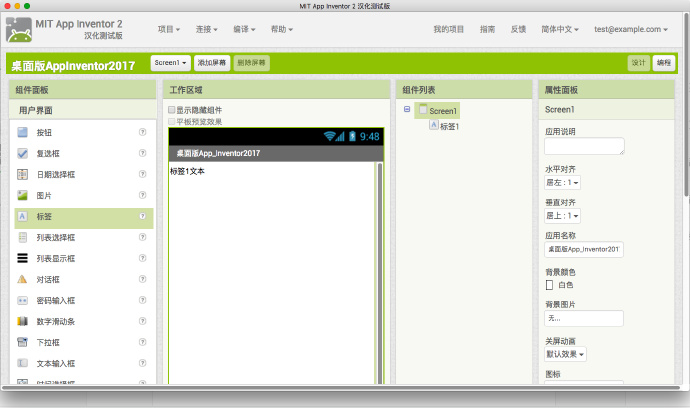Select the 图片 image component icon
Screen dimensions: 690x408
click(x=22, y=195)
